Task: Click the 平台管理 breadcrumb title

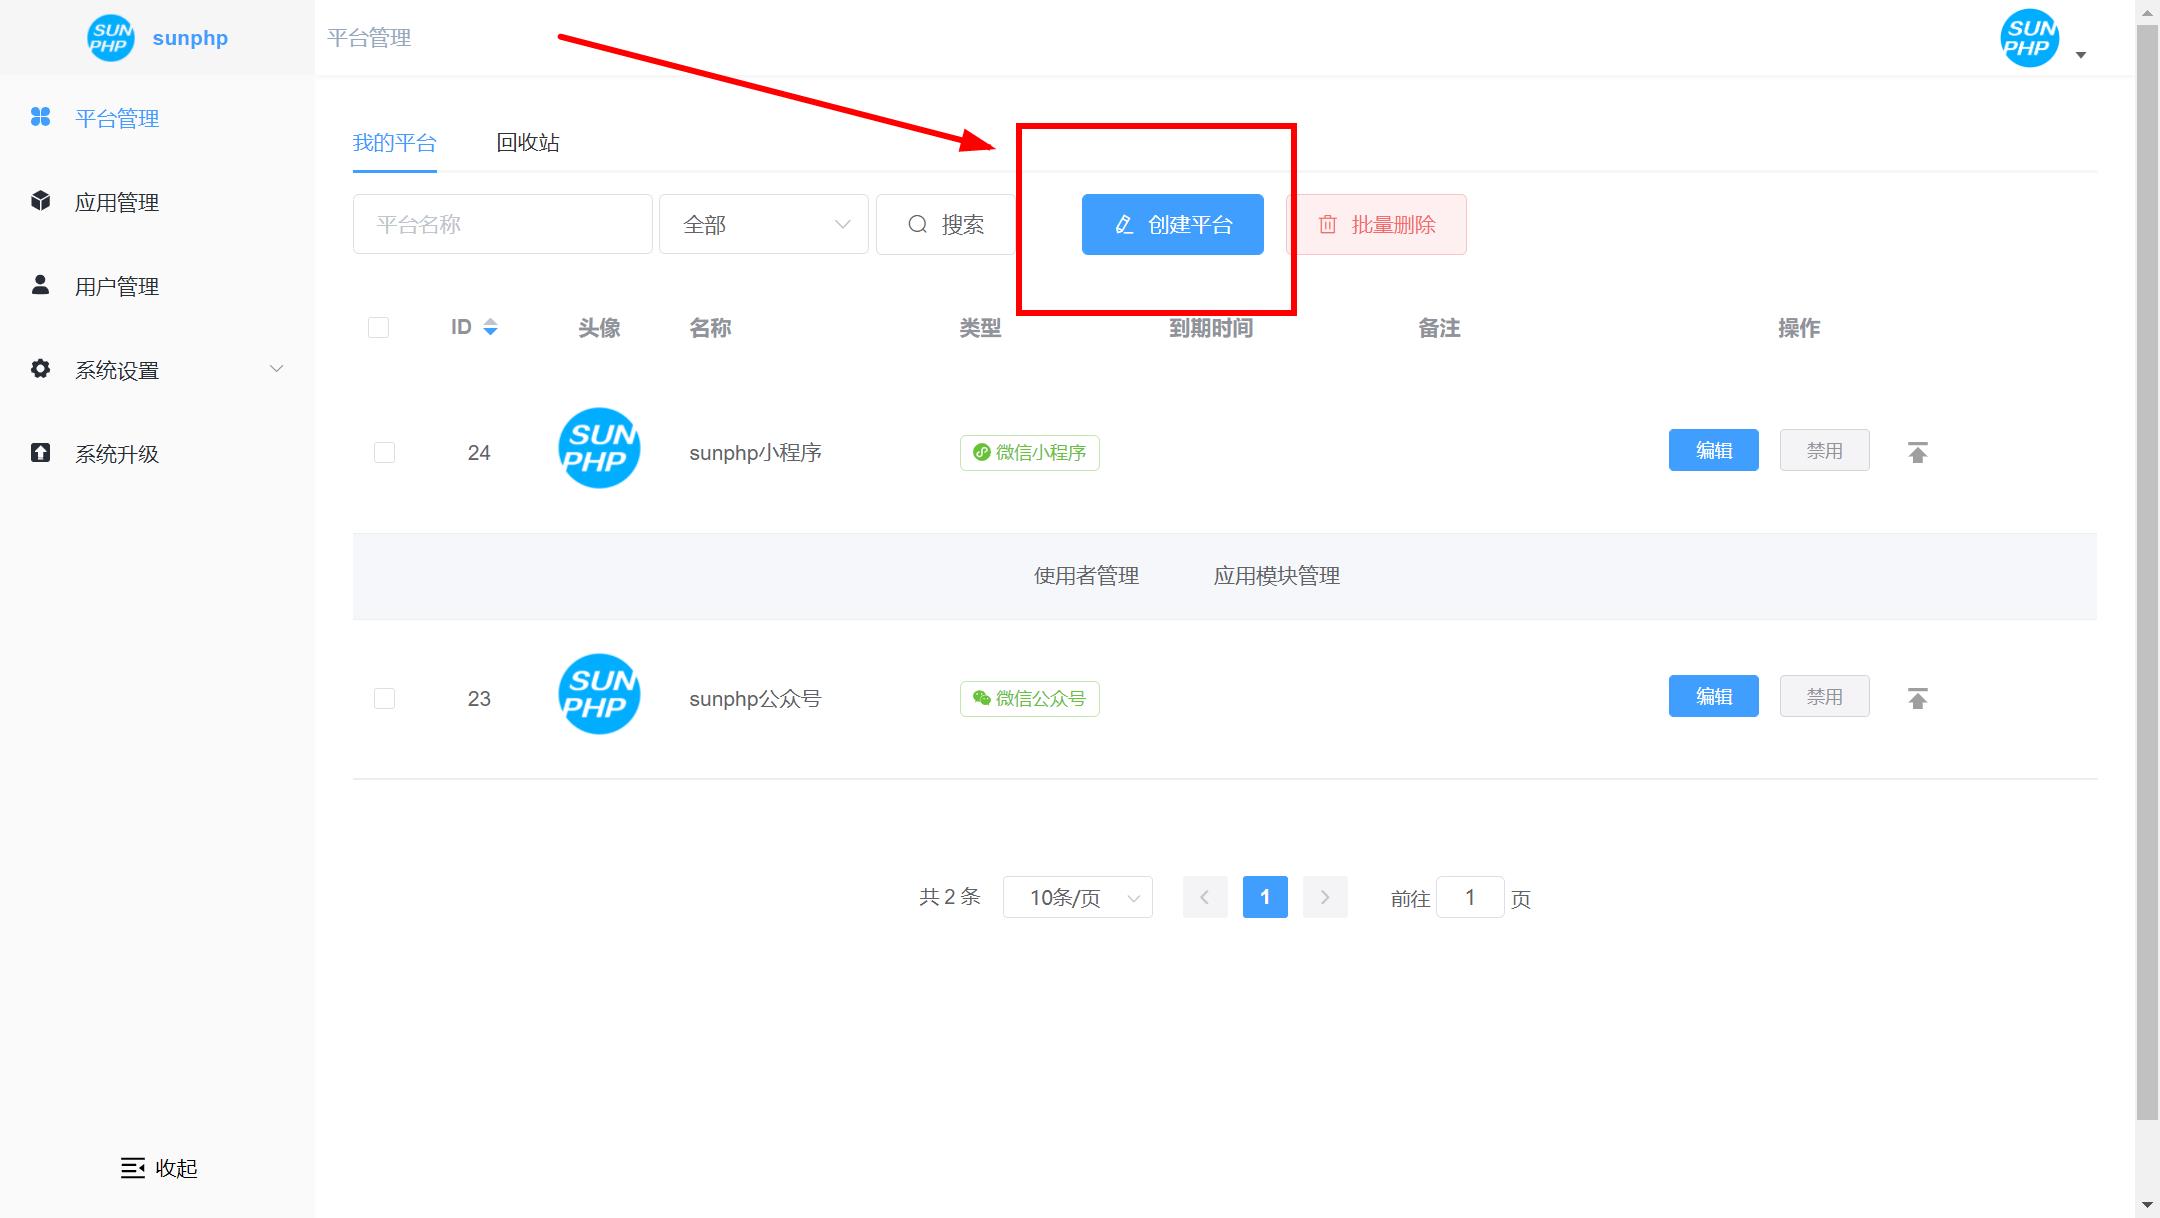Action: (369, 38)
